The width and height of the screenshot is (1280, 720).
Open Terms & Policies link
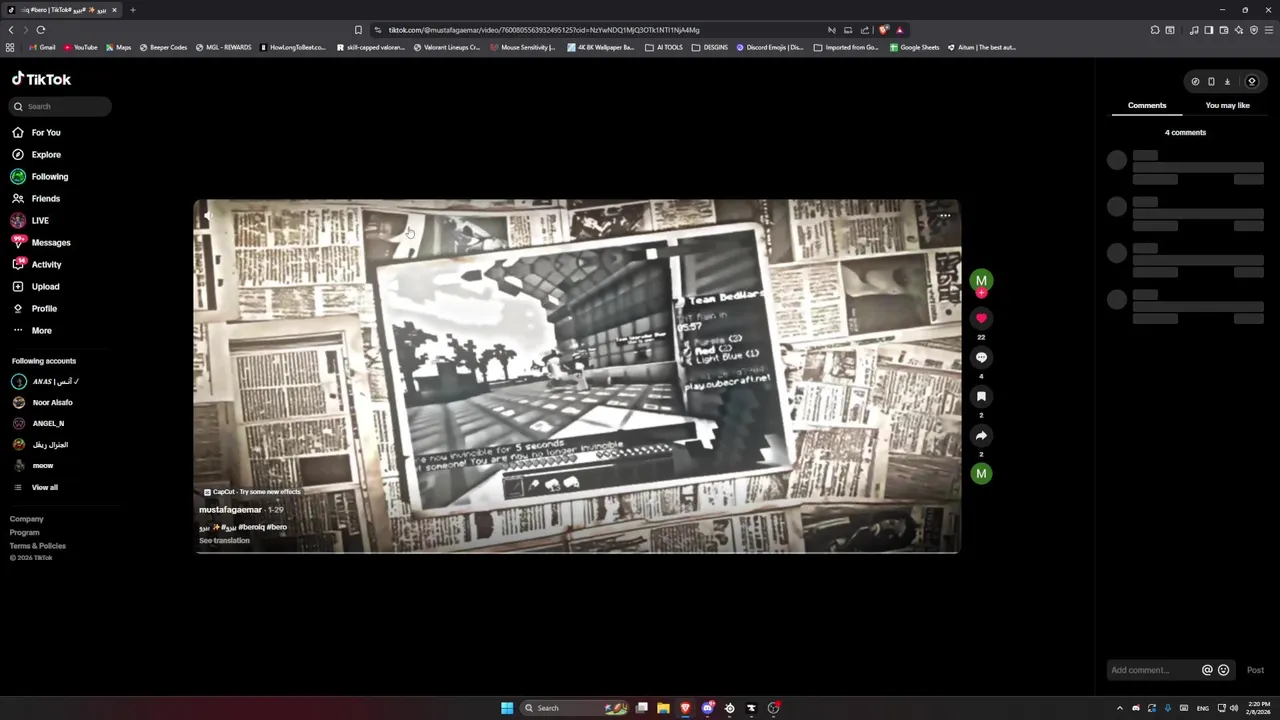(x=38, y=546)
